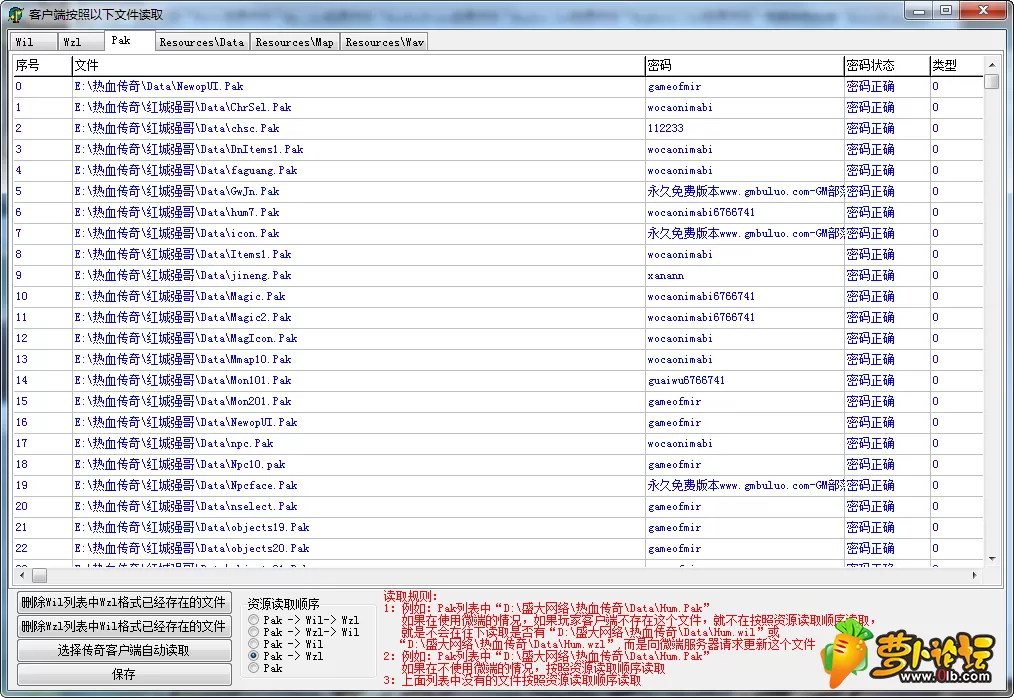This screenshot has height=698, width=1014.
Task: Click the application icon in the title bar
Action: [x=16, y=14]
